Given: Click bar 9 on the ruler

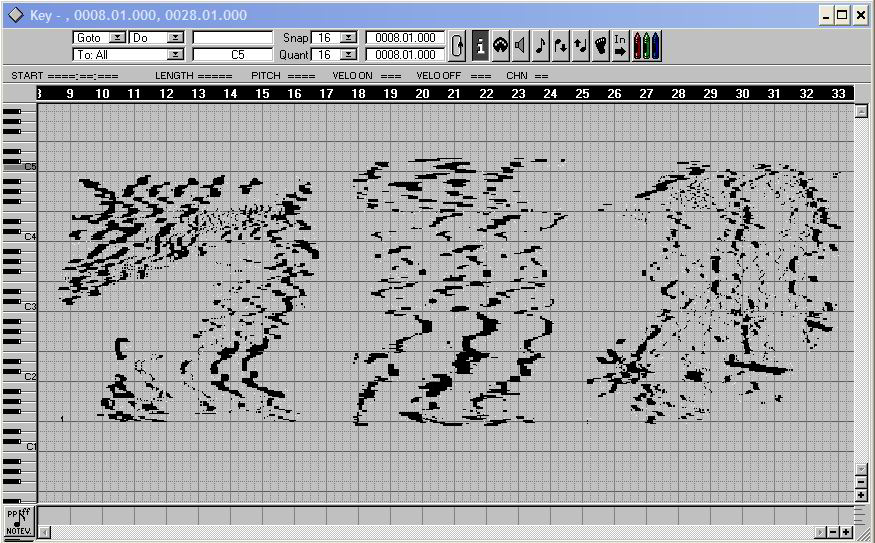Looking at the screenshot, I should point(70,94).
